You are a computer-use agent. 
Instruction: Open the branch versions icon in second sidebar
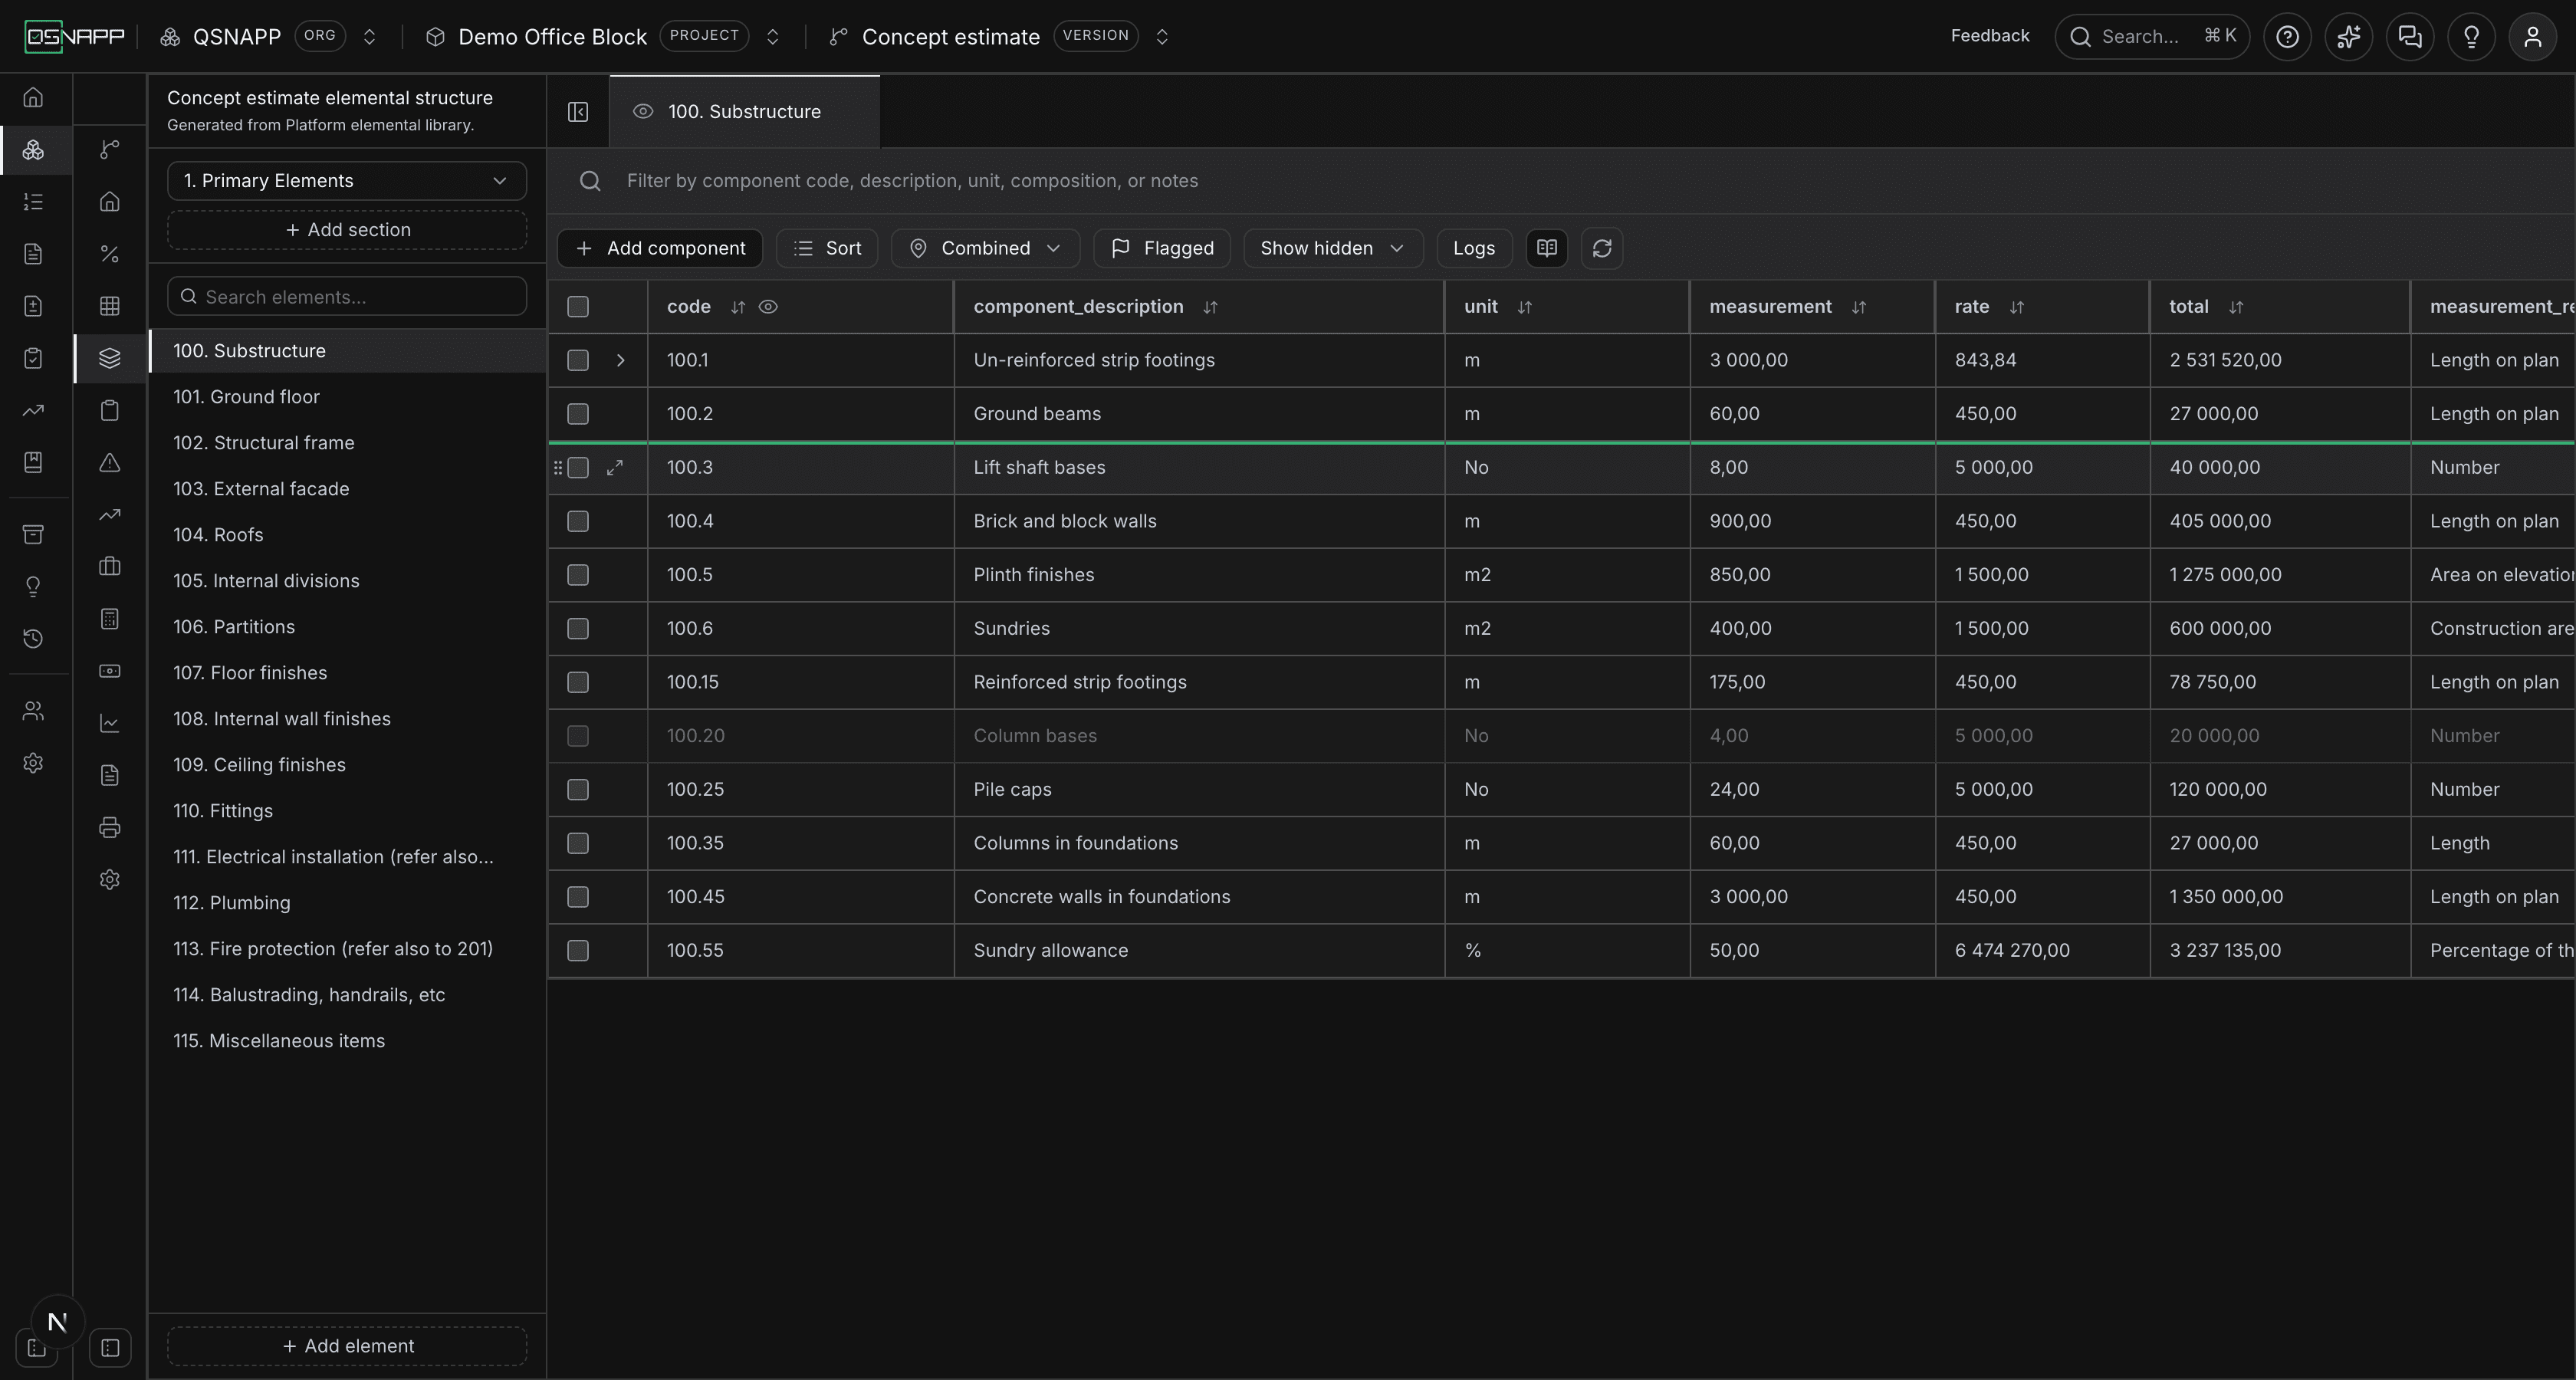pyautogui.click(x=110, y=149)
